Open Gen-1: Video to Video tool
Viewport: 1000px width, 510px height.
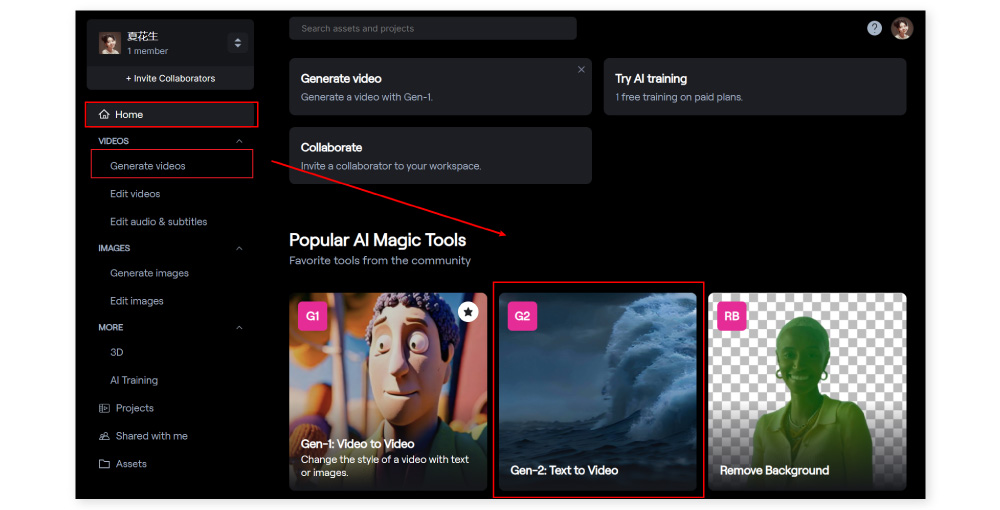(388, 391)
